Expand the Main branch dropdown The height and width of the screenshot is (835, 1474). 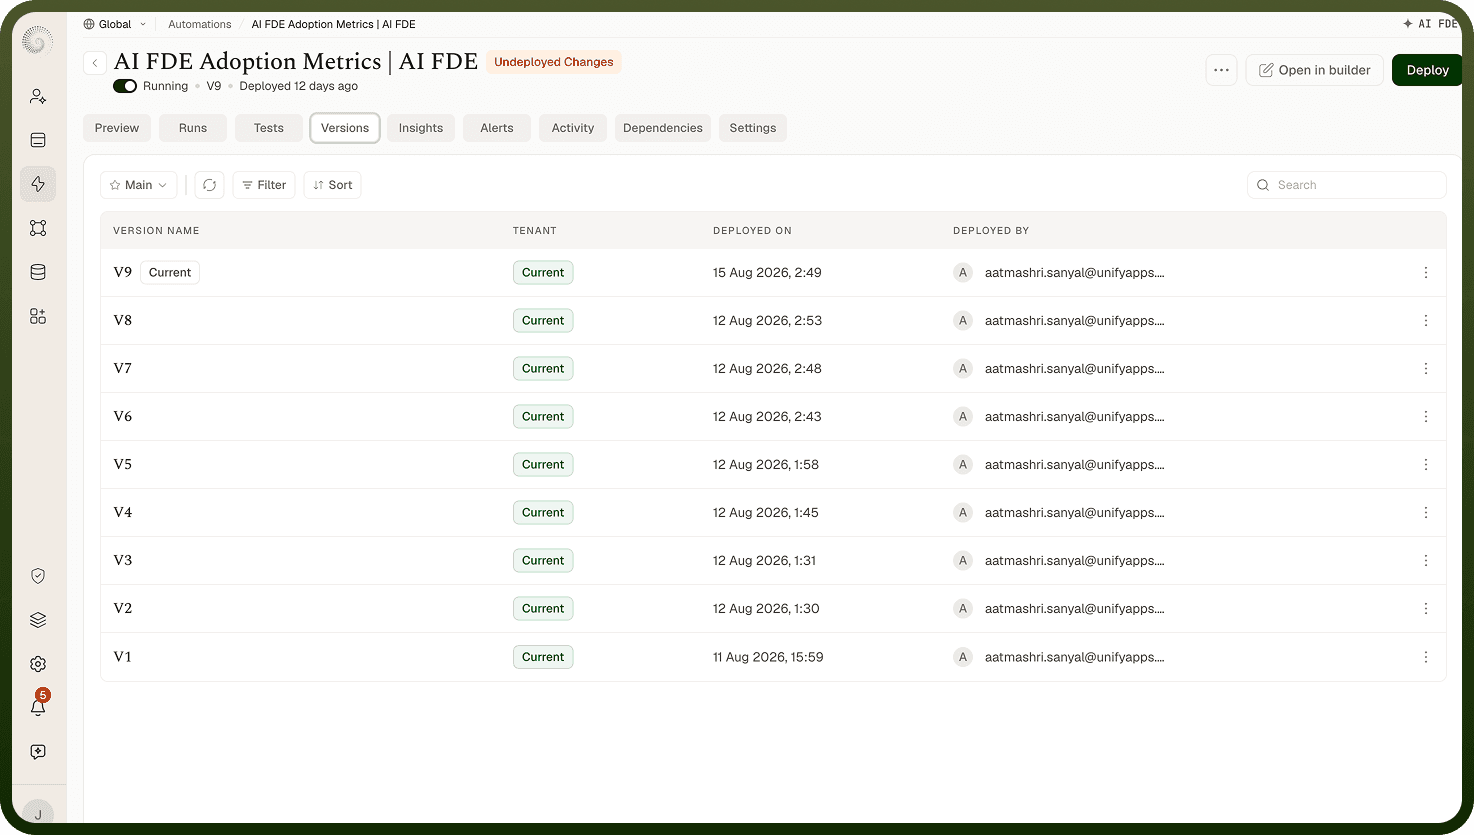139,185
